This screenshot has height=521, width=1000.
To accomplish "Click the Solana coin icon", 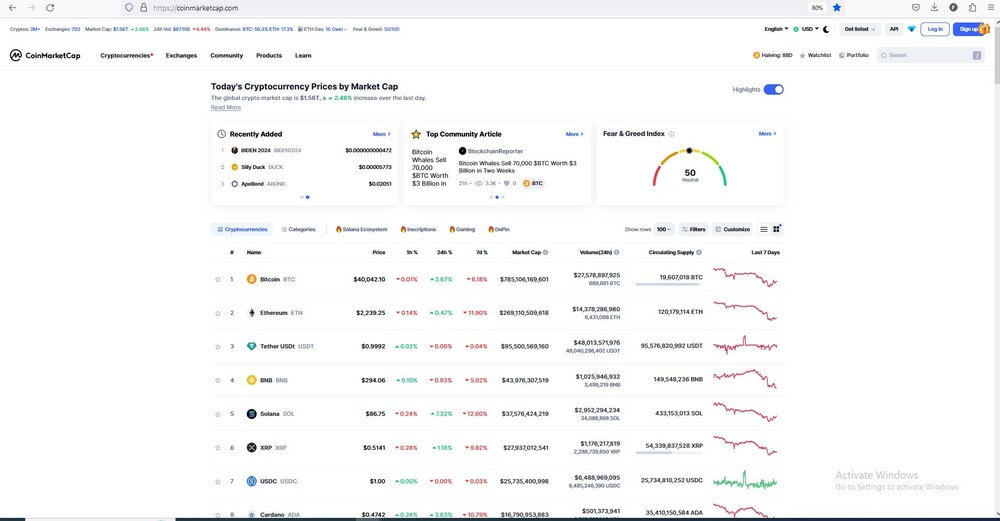I will [251, 414].
